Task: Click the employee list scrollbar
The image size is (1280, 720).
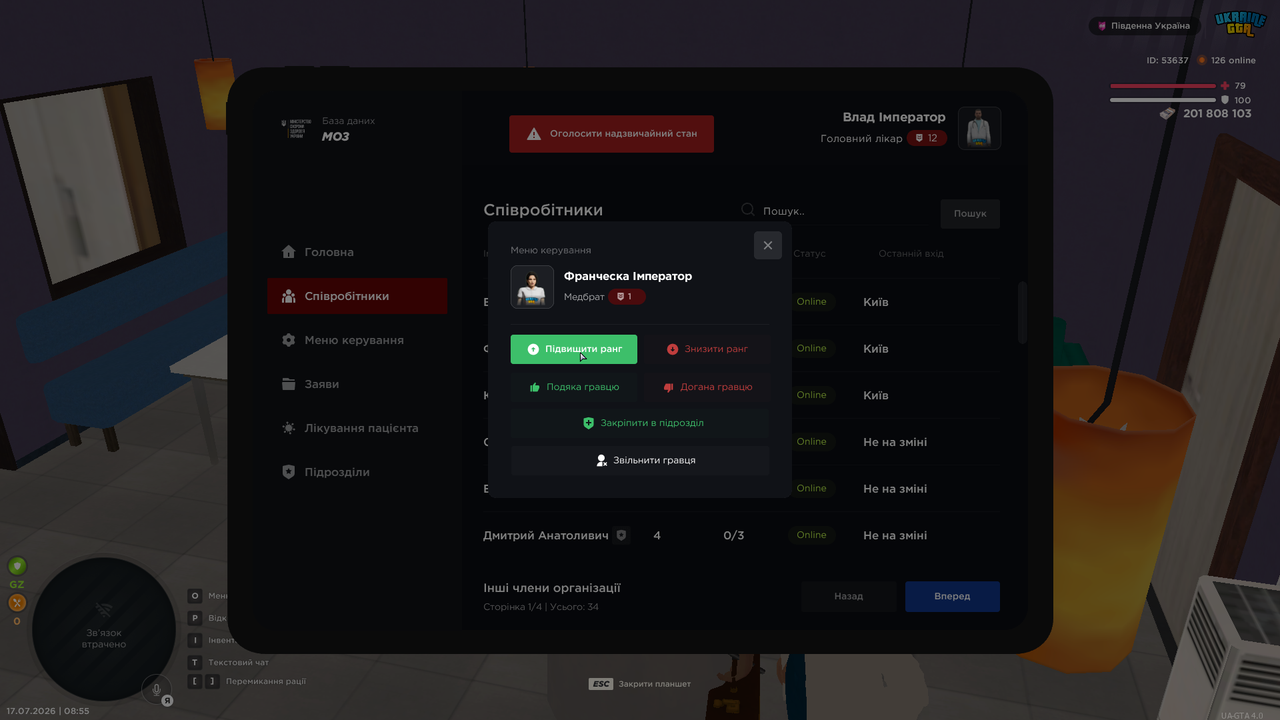Action: click(x=1022, y=313)
